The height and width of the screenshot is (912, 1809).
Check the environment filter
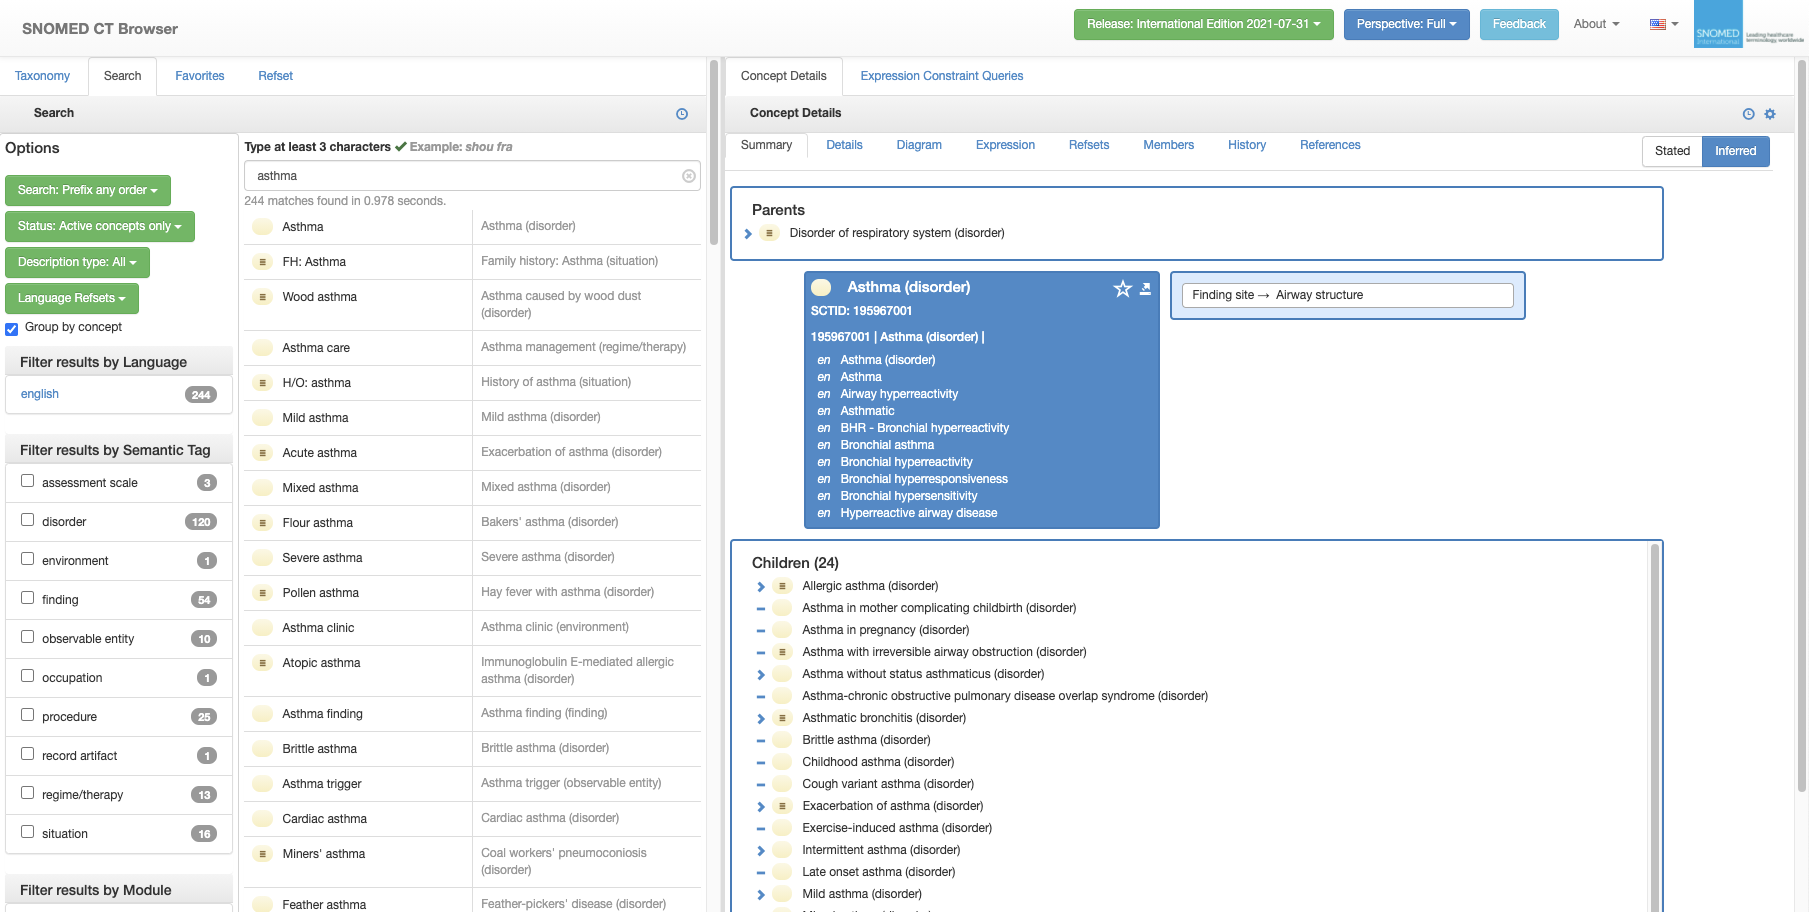(28, 559)
